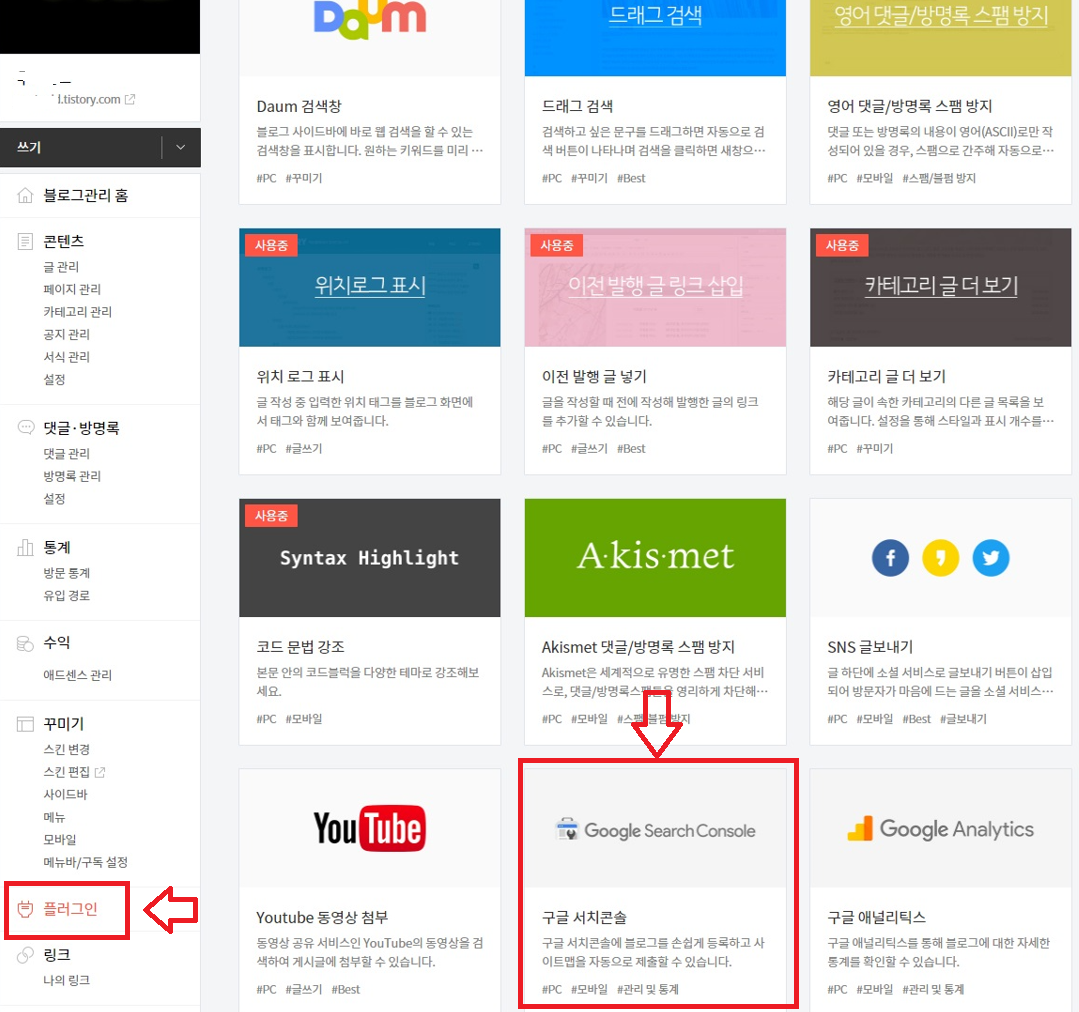Click the 플러그인 plug icon
This screenshot has width=1079, height=1012.
coord(25,909)
